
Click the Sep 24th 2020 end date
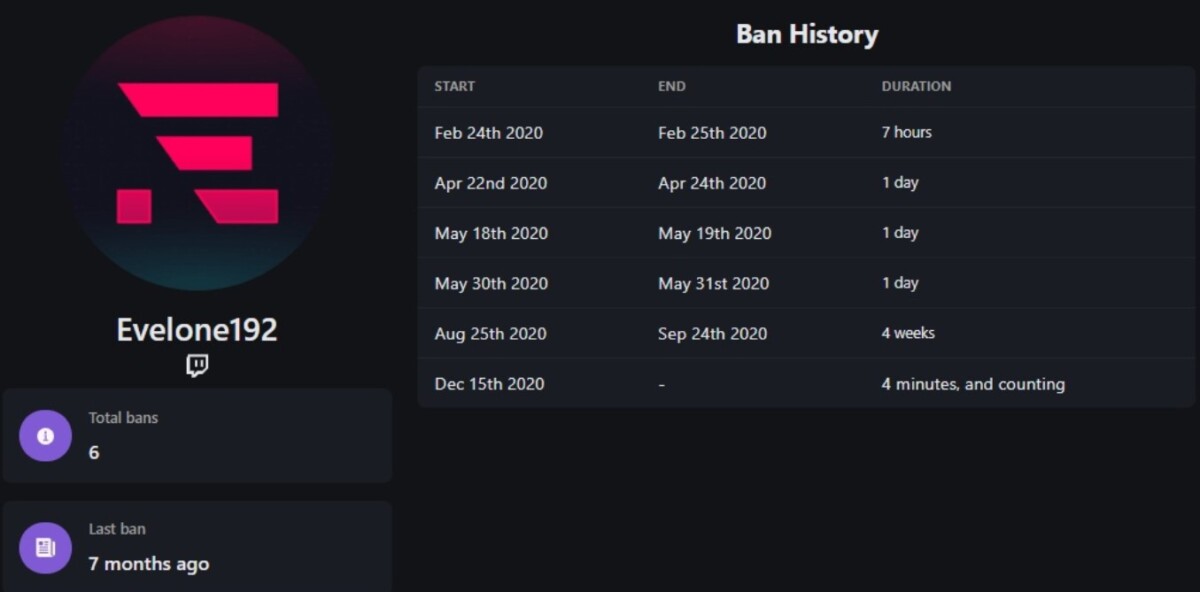(712, 333)
